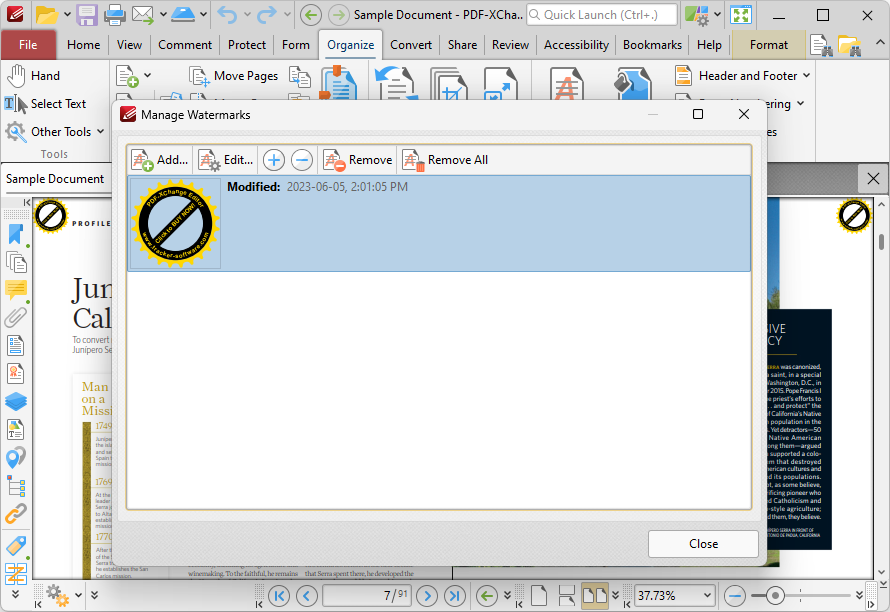Open the Format contextual tab
890x612 pixels.
coord(769,45)
